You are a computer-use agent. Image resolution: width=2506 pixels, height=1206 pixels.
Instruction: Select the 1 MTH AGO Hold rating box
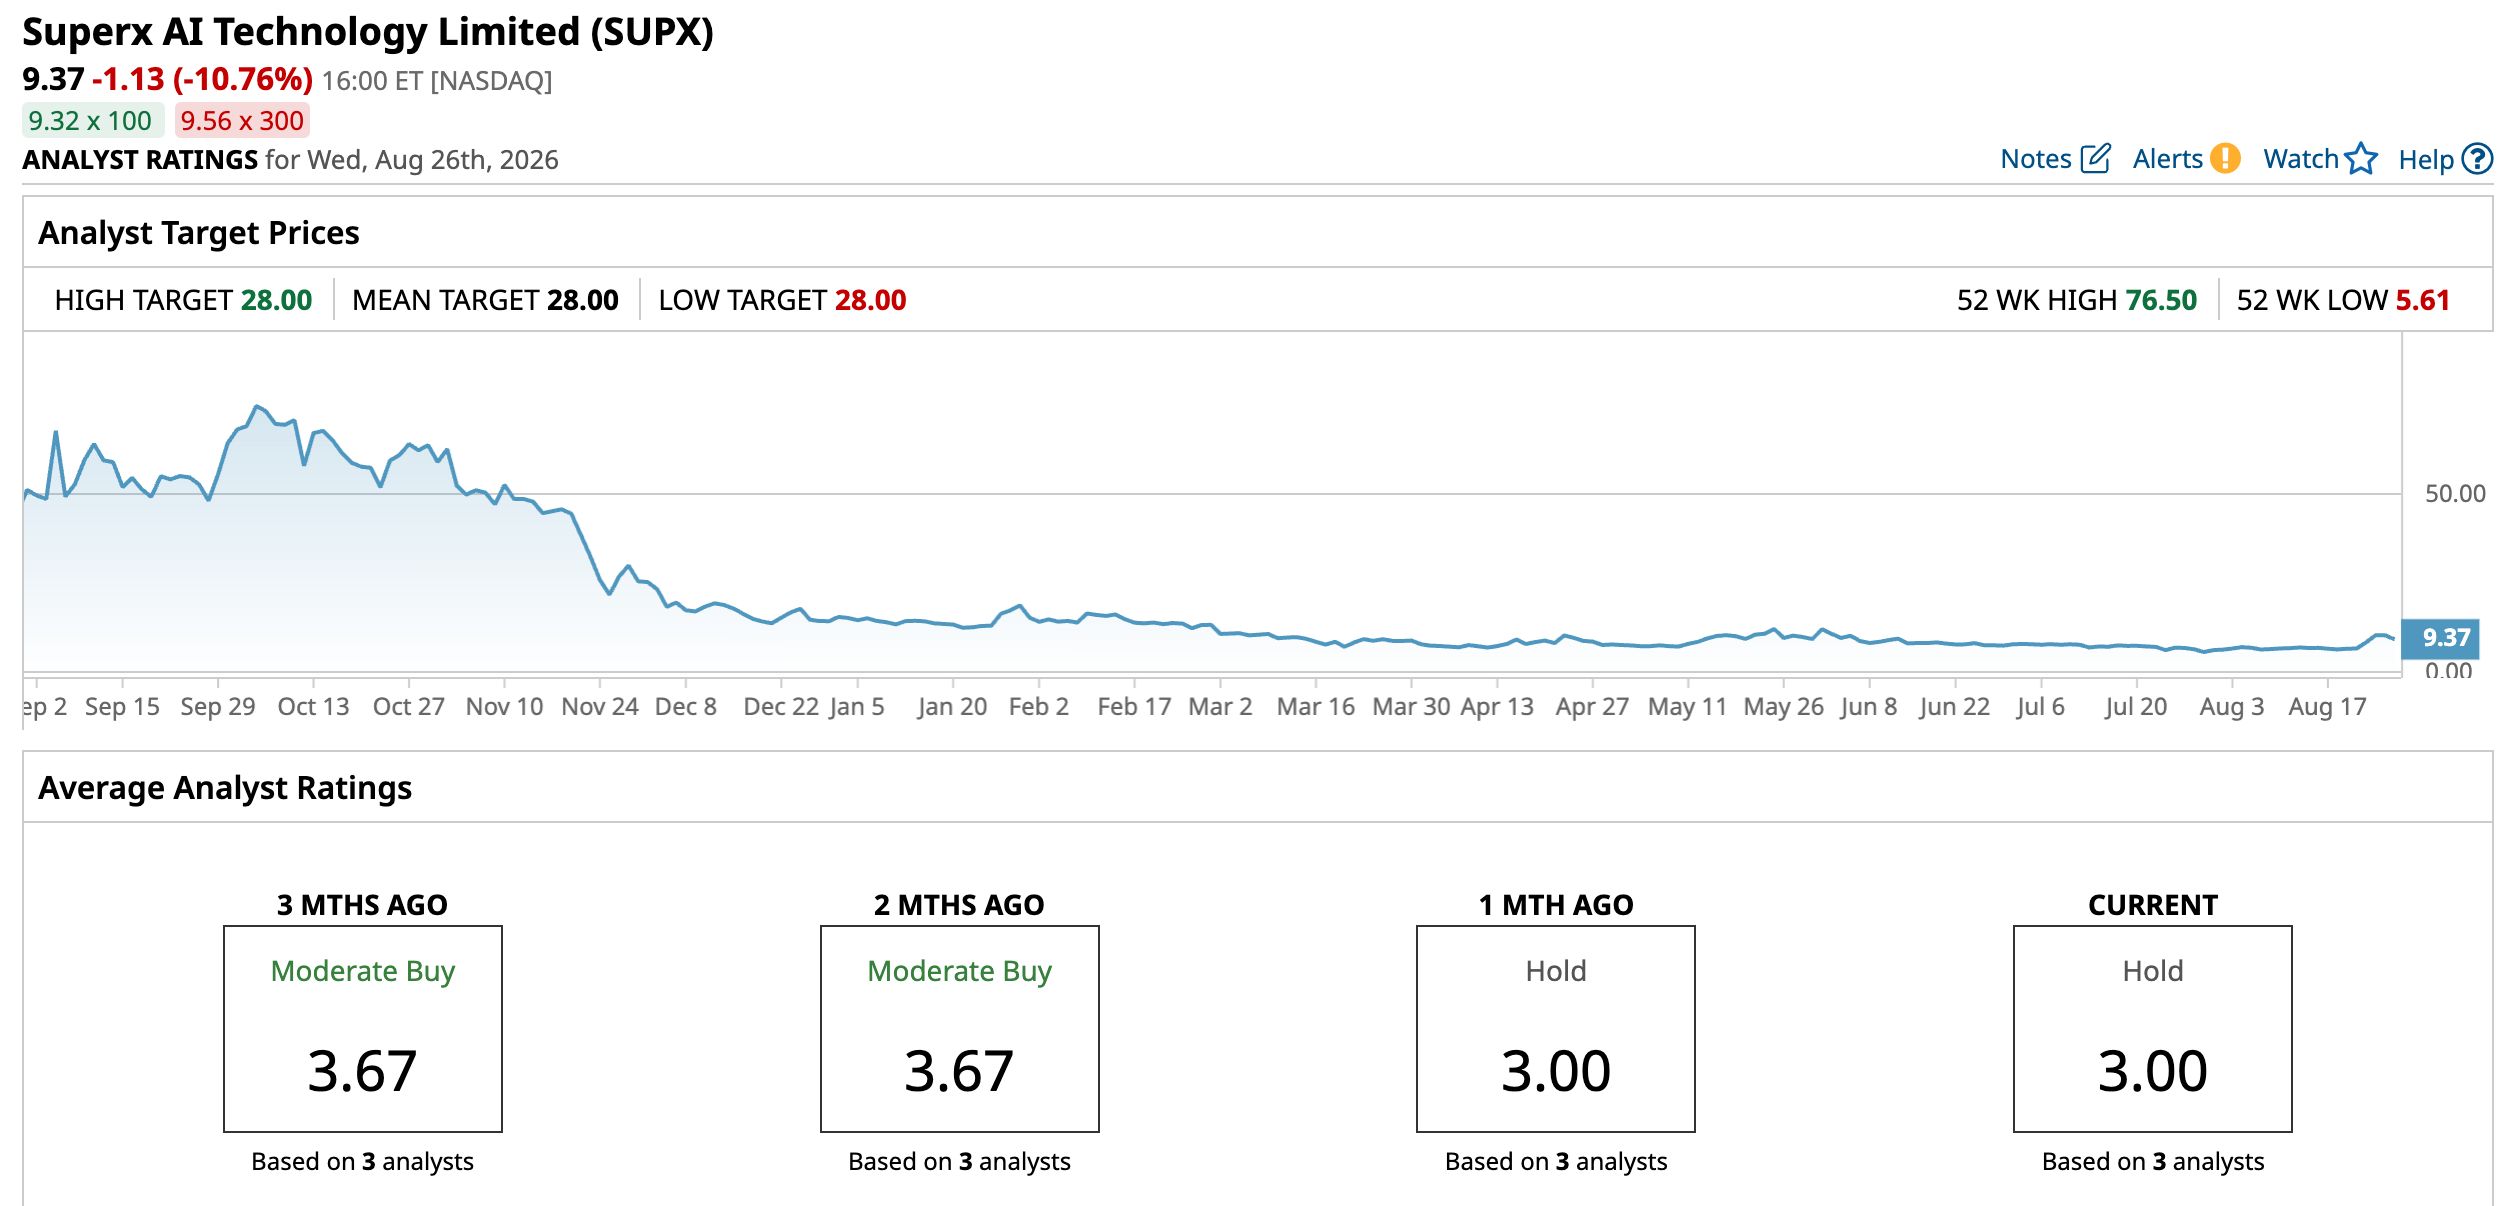[x=1556, y=1029]
